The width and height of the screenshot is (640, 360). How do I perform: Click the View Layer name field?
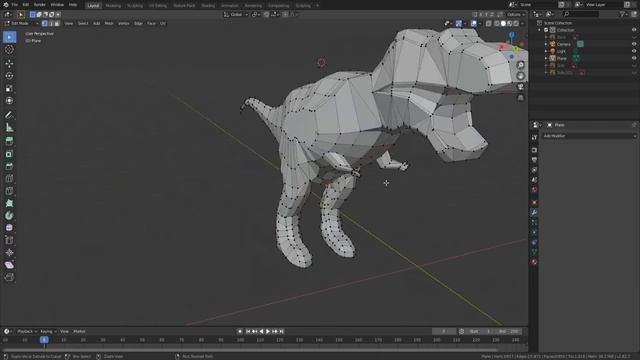pyautogui.click(x=603, y=5)
